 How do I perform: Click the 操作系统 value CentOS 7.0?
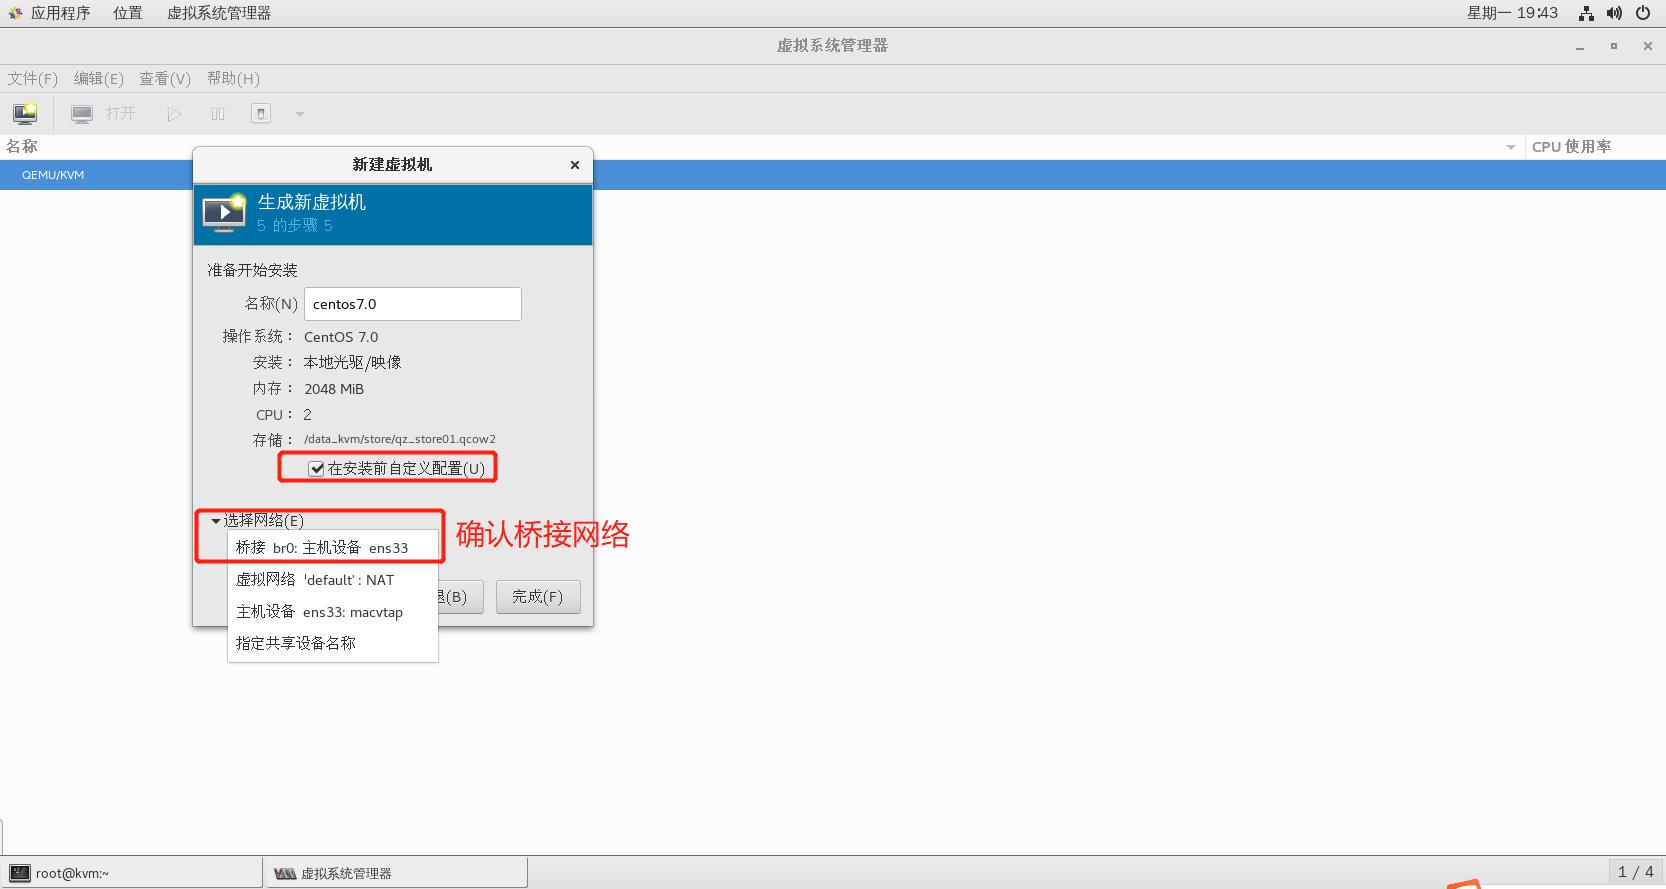341,337
